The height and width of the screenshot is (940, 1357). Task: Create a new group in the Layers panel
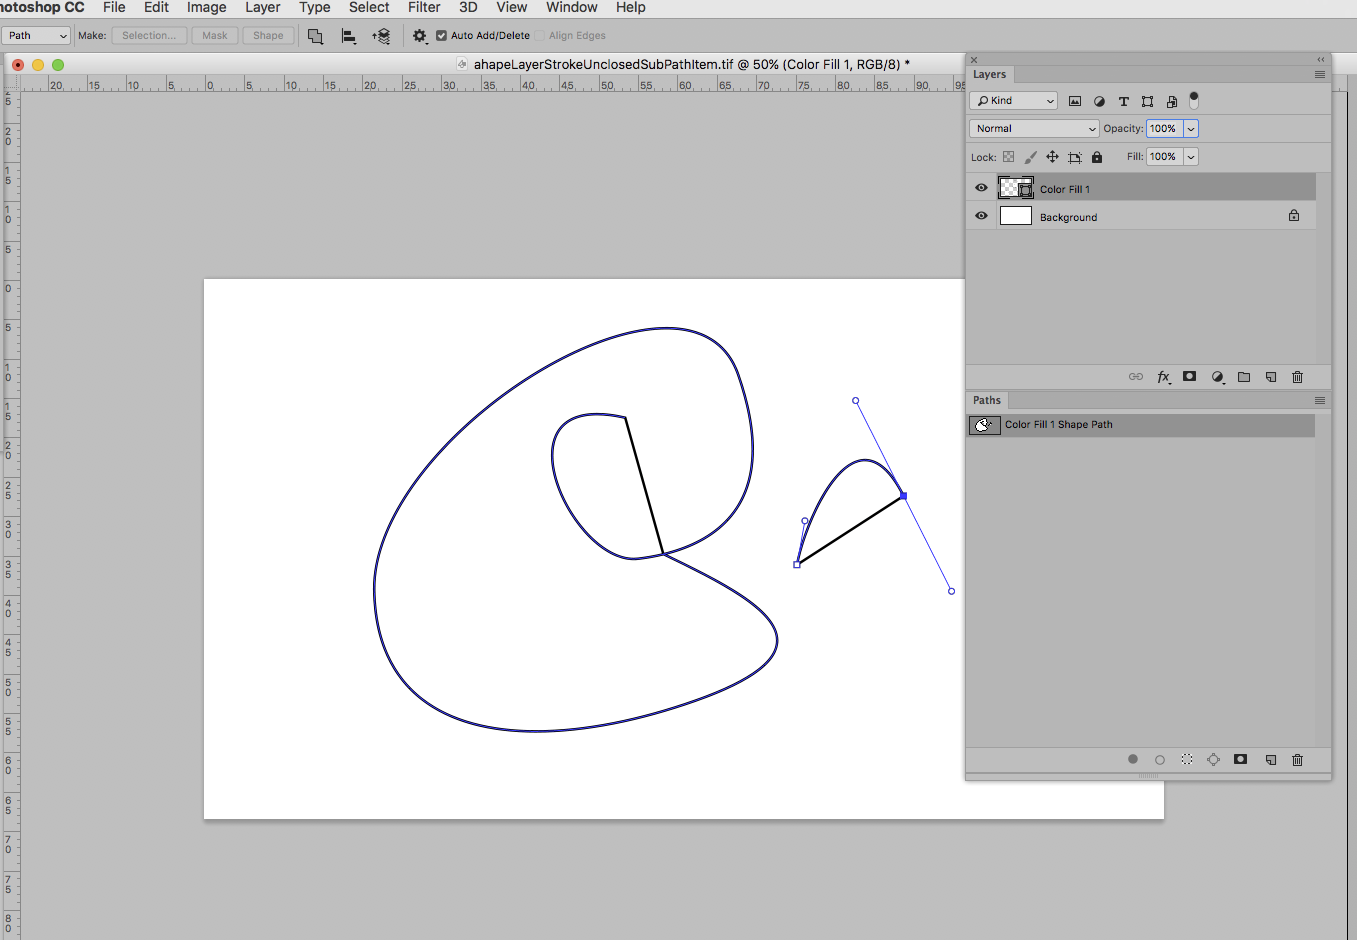point(1244,377)
